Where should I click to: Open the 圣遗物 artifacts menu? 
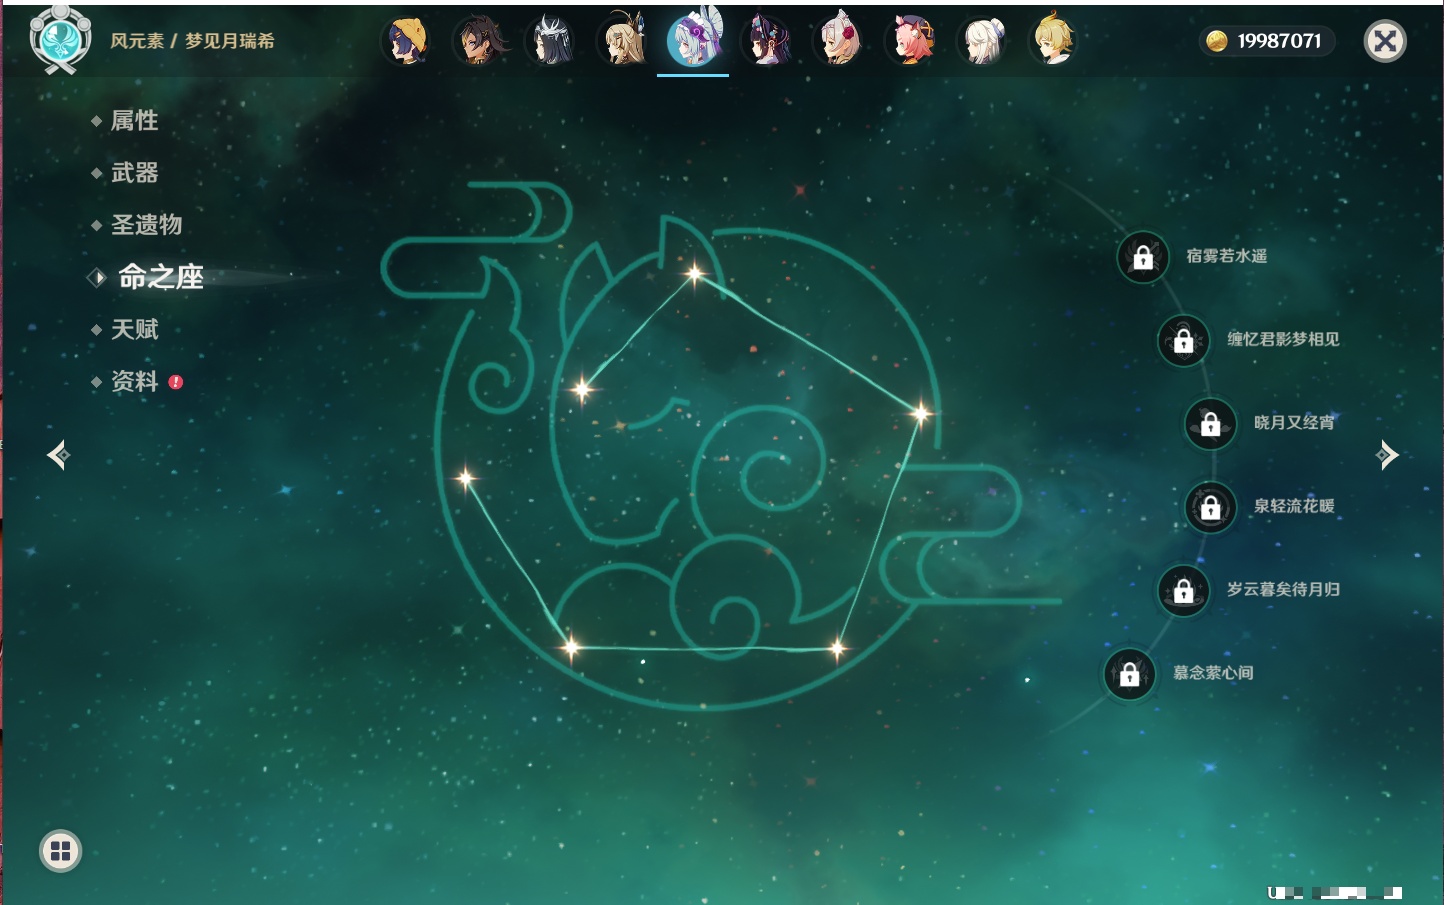click(146, 225)
